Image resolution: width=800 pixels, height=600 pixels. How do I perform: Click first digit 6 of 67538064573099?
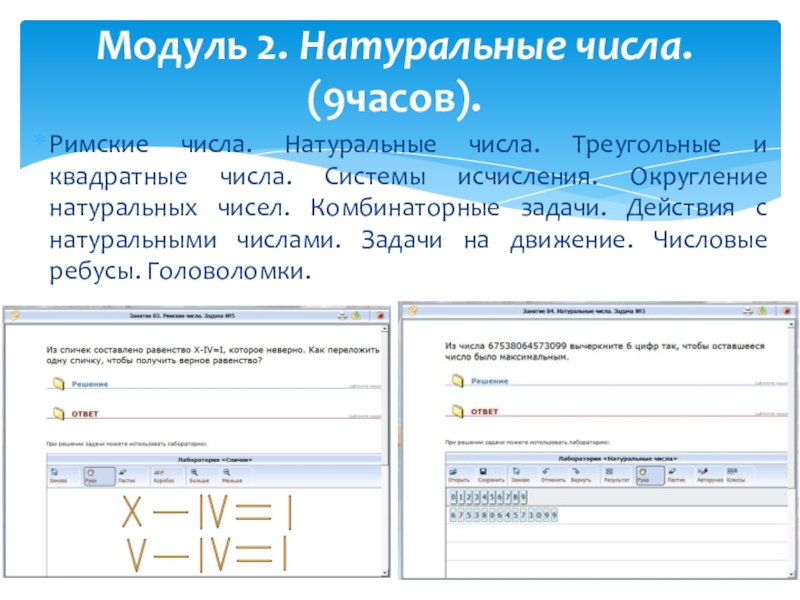[453, 515]
